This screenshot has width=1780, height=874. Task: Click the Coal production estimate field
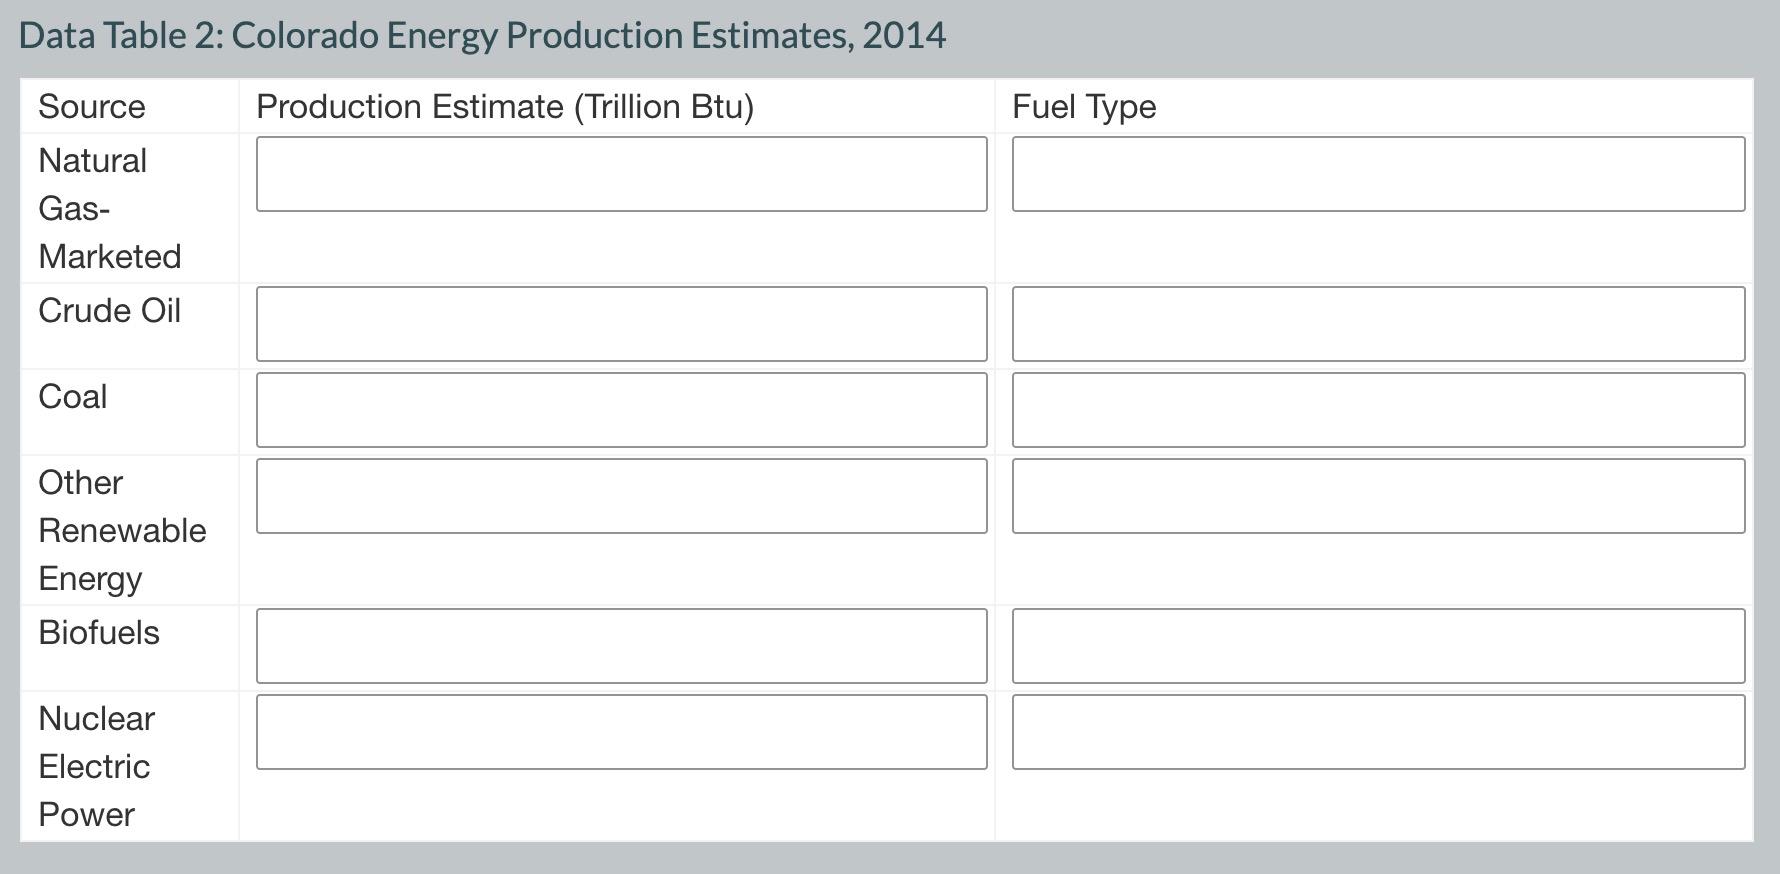point(620,409)
